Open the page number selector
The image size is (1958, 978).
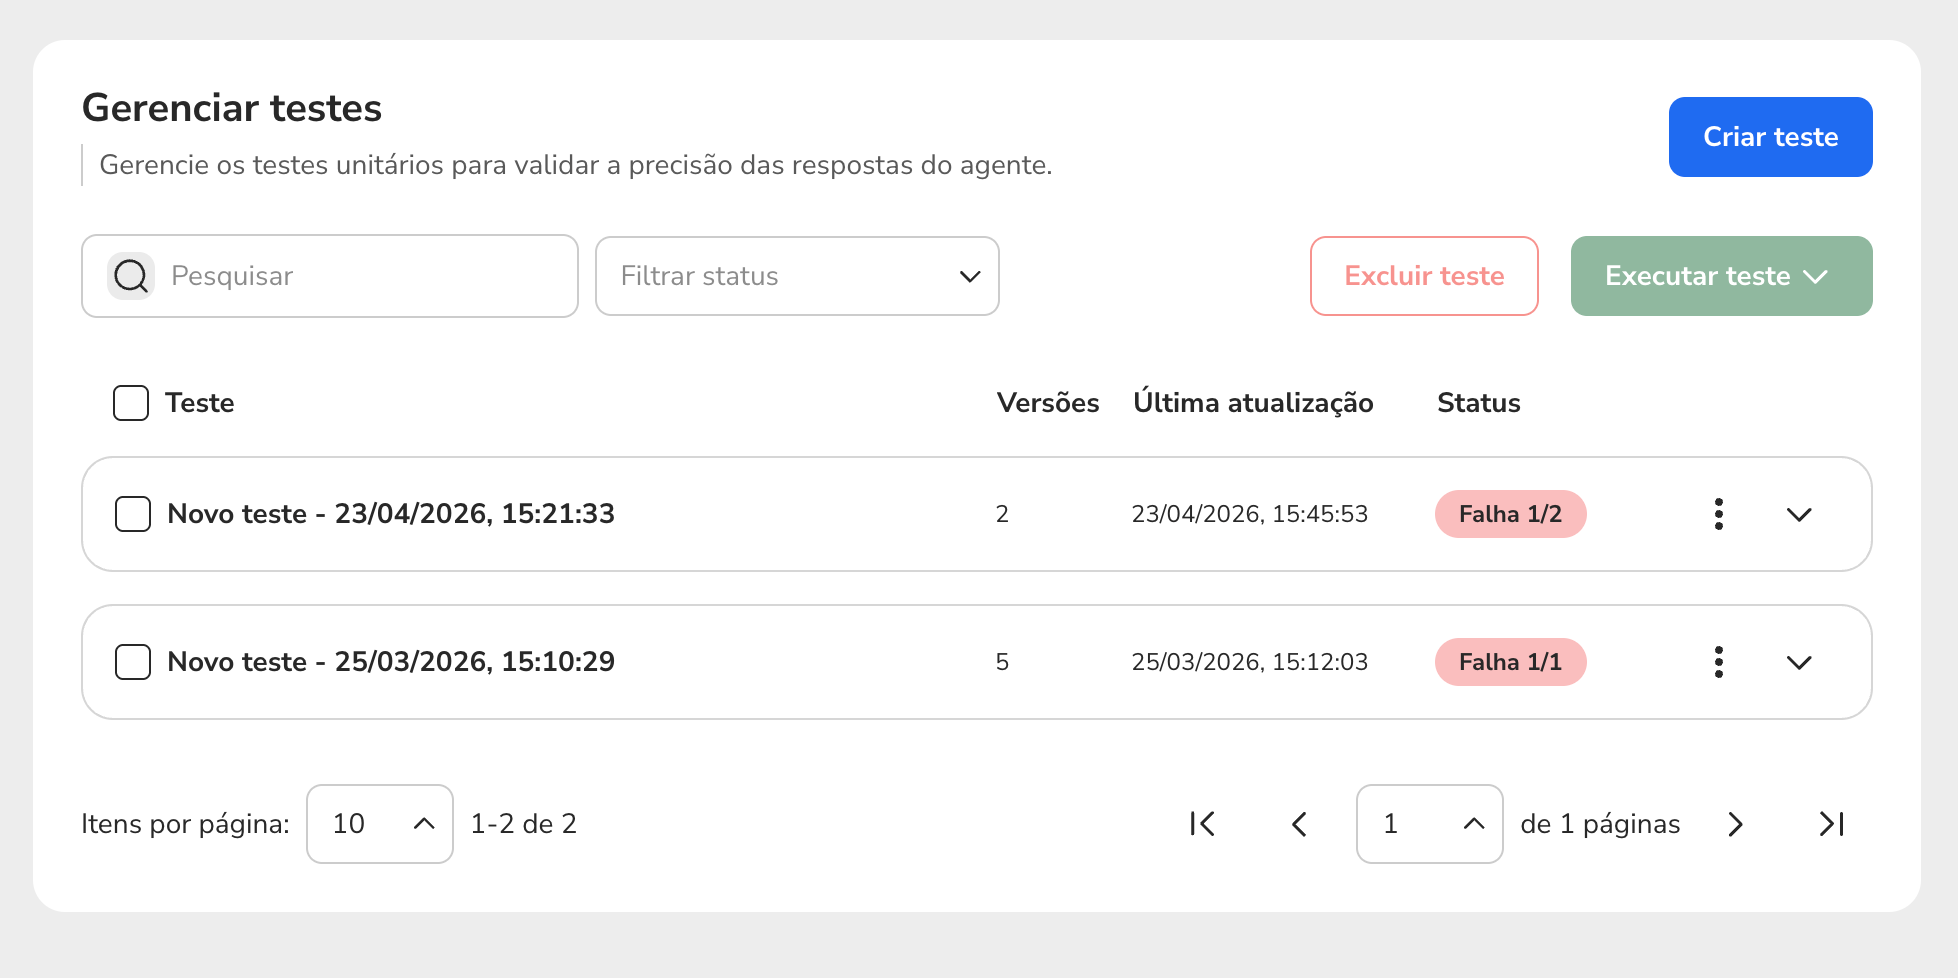pyautogui.click(x=1429, y=824)
